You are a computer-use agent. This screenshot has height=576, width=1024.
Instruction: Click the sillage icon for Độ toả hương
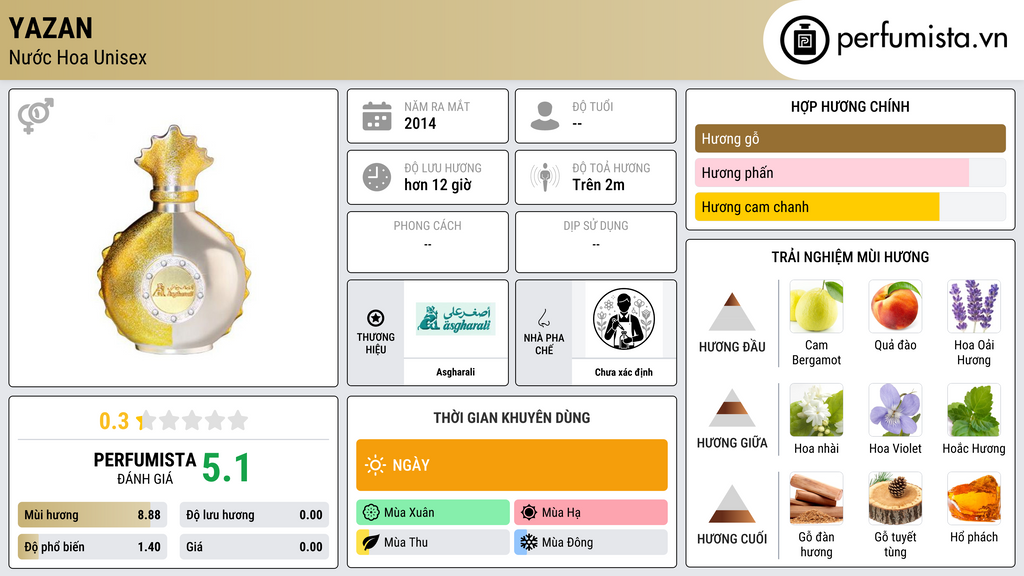tap(545, 177)
